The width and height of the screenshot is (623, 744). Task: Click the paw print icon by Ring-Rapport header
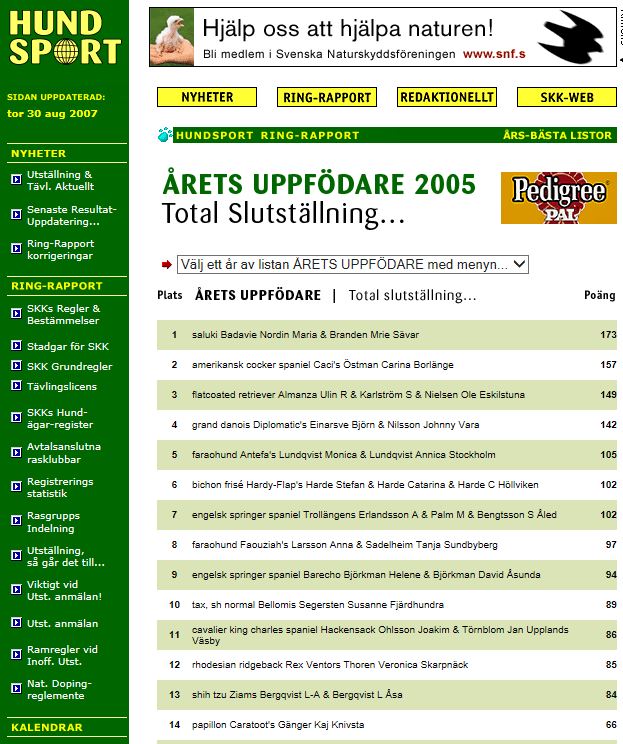pyautogui.click(x=165, y=135)
